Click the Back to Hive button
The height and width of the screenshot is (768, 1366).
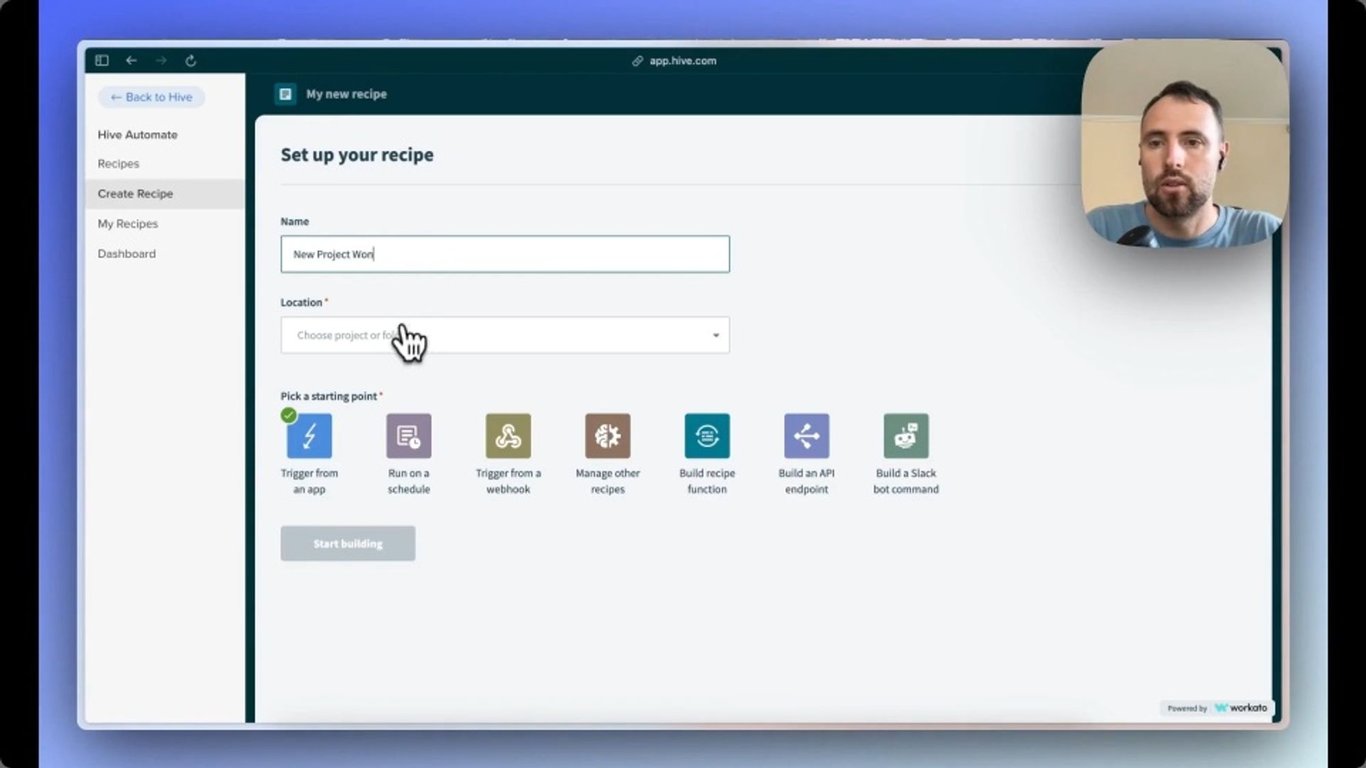coord(151,97)
